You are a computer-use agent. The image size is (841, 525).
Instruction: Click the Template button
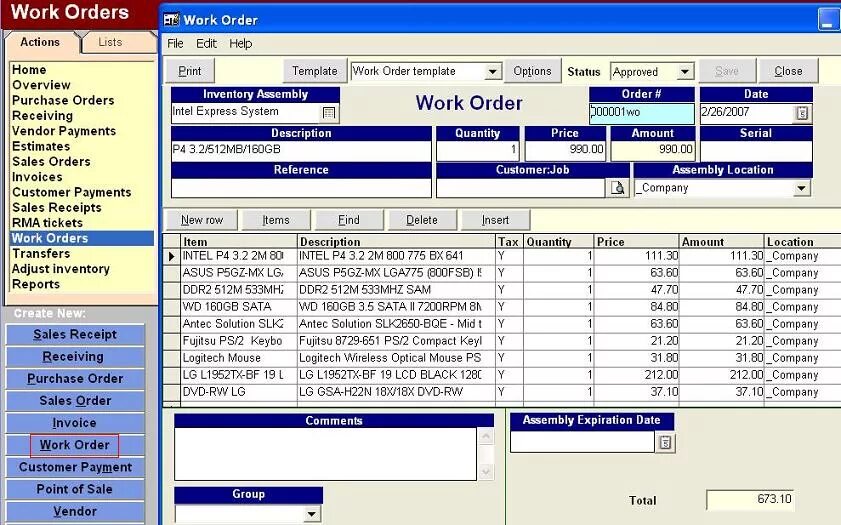315,71
